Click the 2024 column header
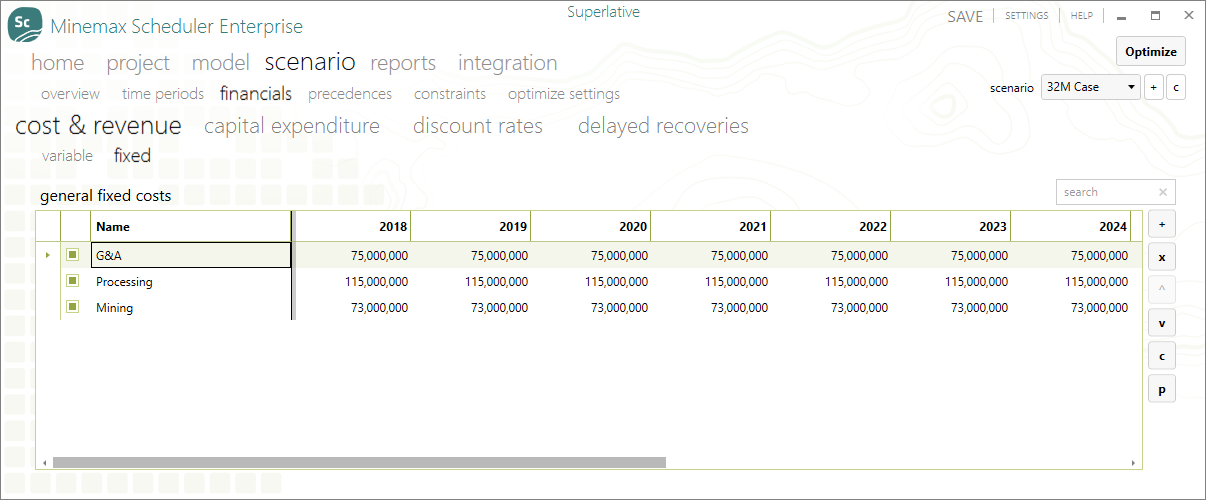Screen dimensions: 1206x500 coord(1071,227)
